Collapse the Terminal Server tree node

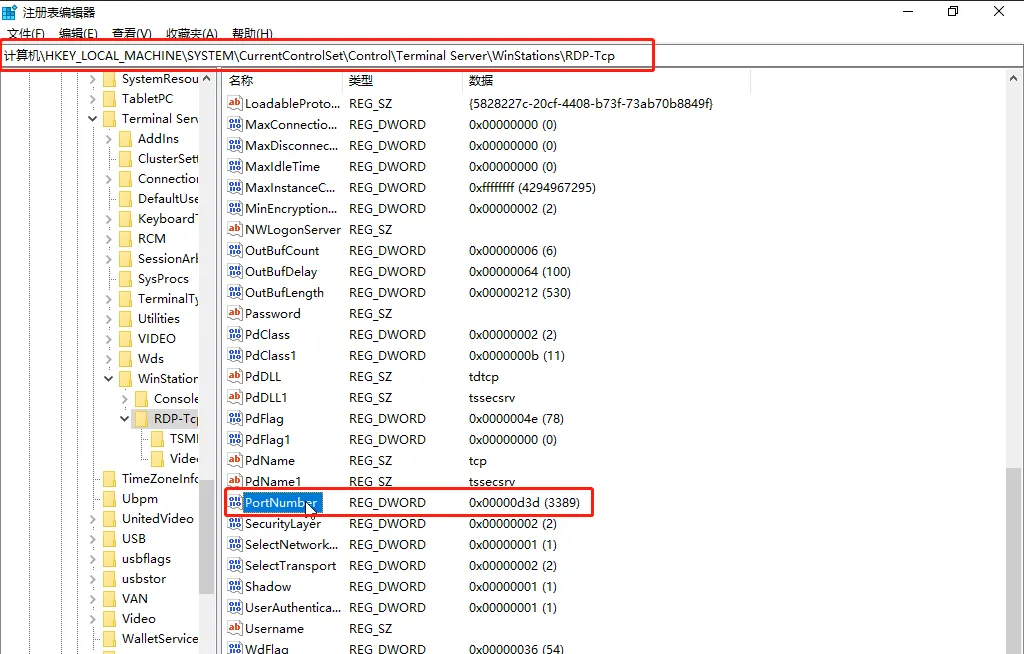click(93, 119)
